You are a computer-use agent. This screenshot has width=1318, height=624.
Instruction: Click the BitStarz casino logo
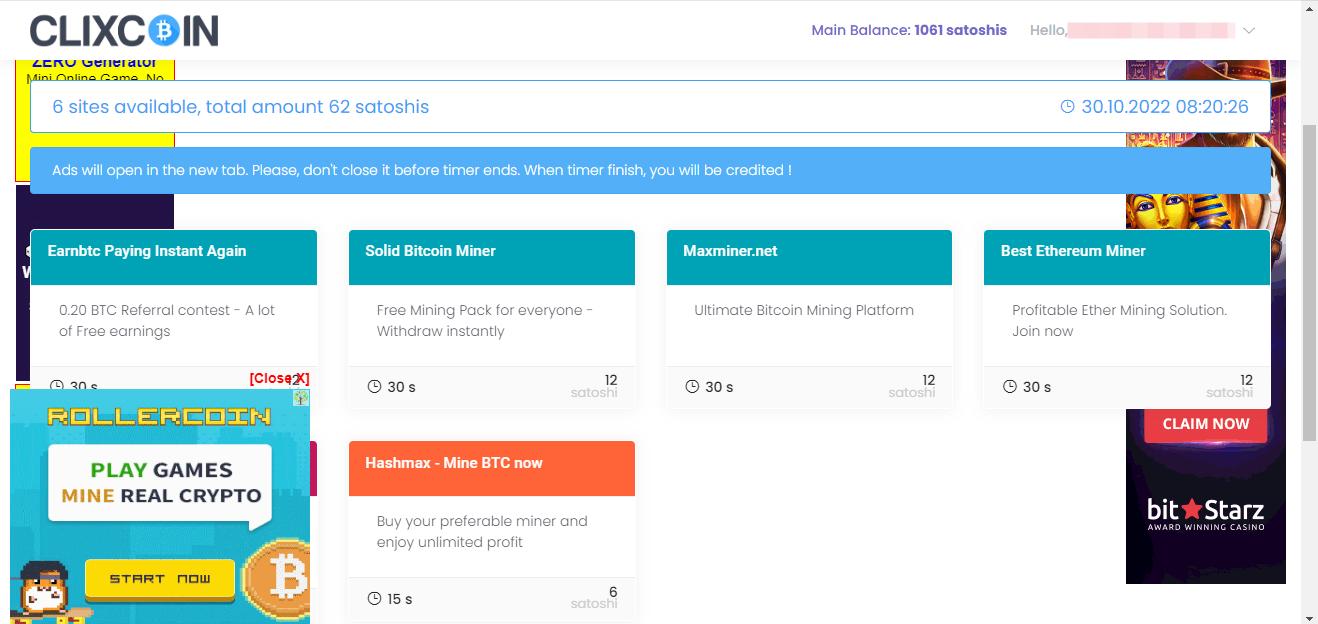(1205, 512)
